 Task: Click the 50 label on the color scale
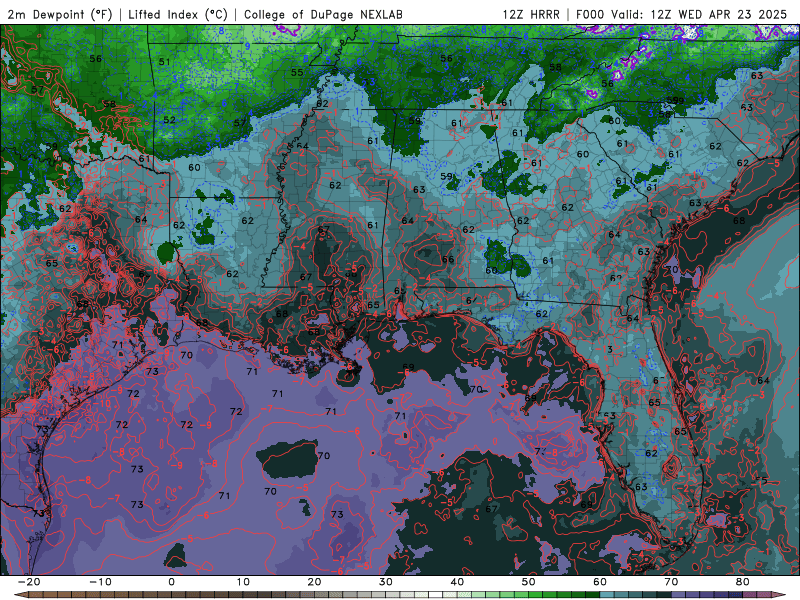[x=529, y=582]
